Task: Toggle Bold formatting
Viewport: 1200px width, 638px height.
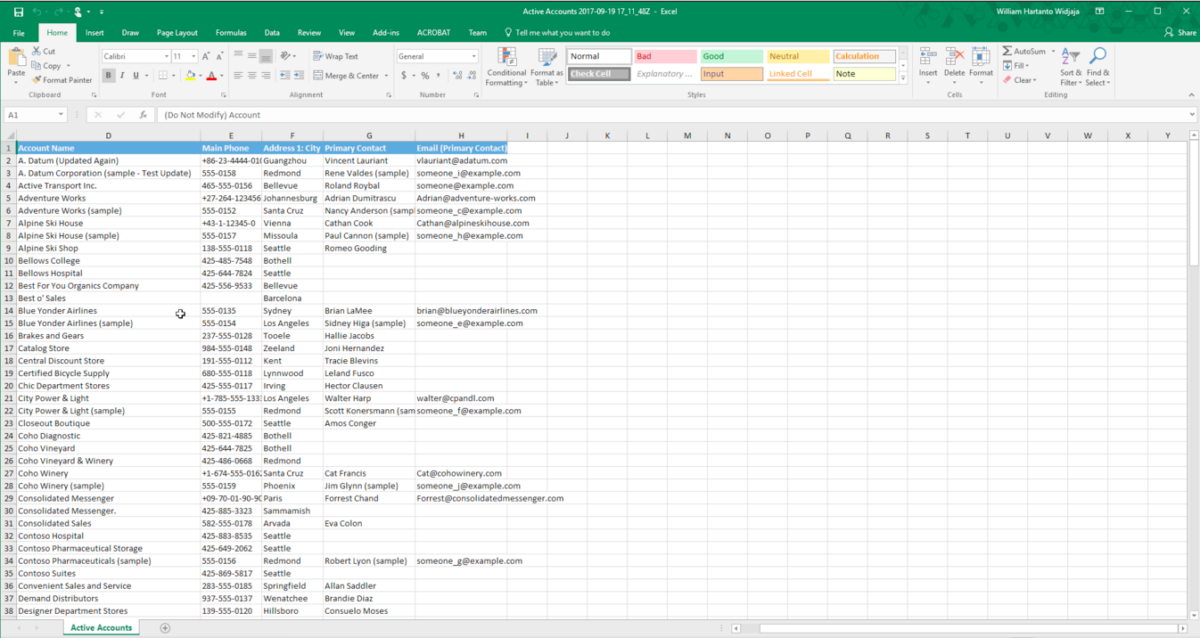Action: 108,76
